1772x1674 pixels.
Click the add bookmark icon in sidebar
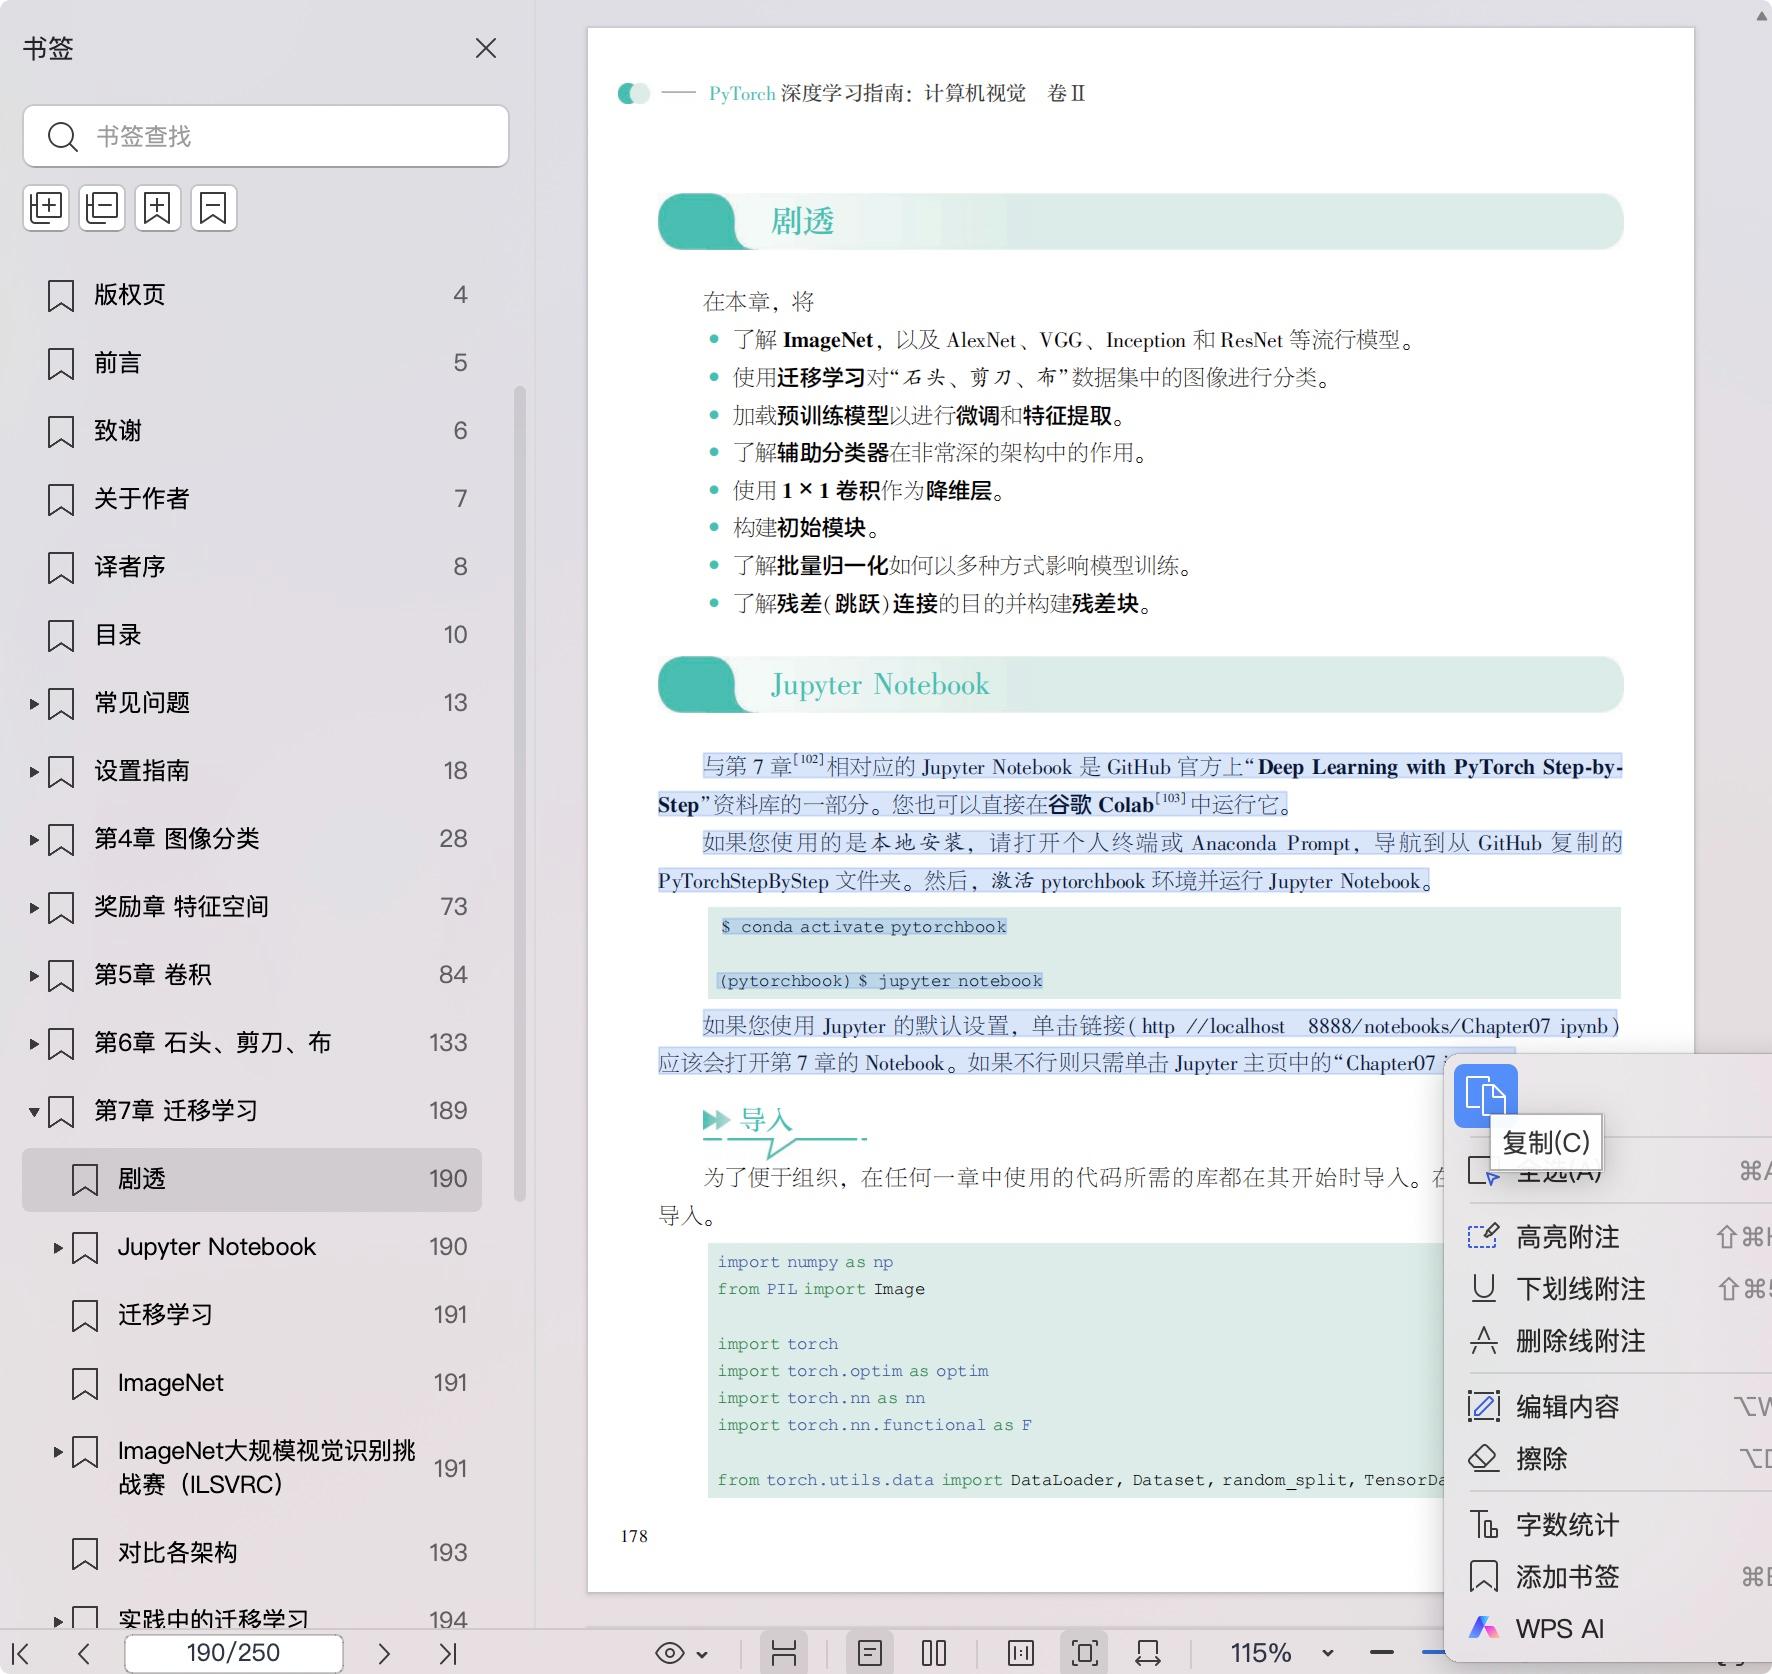pyautogui.click(x=158, y=208)
